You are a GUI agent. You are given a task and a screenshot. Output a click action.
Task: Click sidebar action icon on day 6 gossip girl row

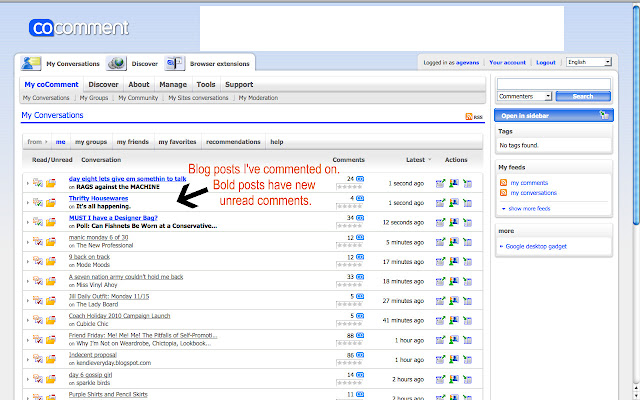[468, 379]
